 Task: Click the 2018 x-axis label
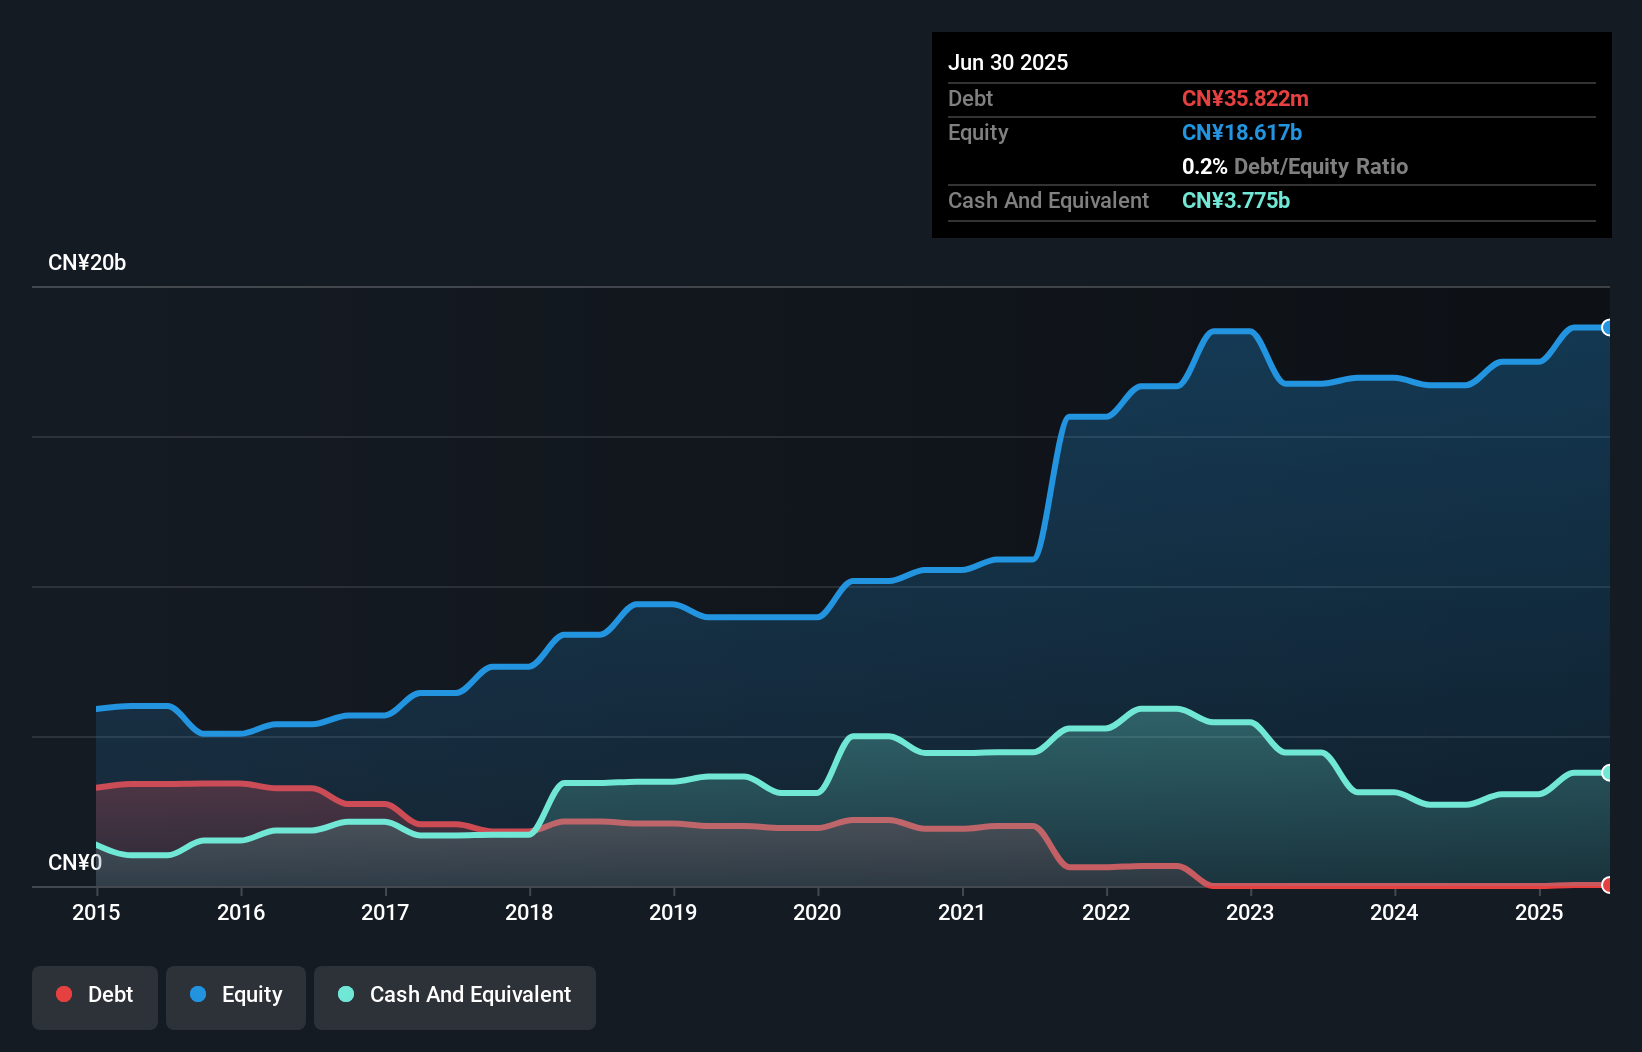(x=529, y=912)
